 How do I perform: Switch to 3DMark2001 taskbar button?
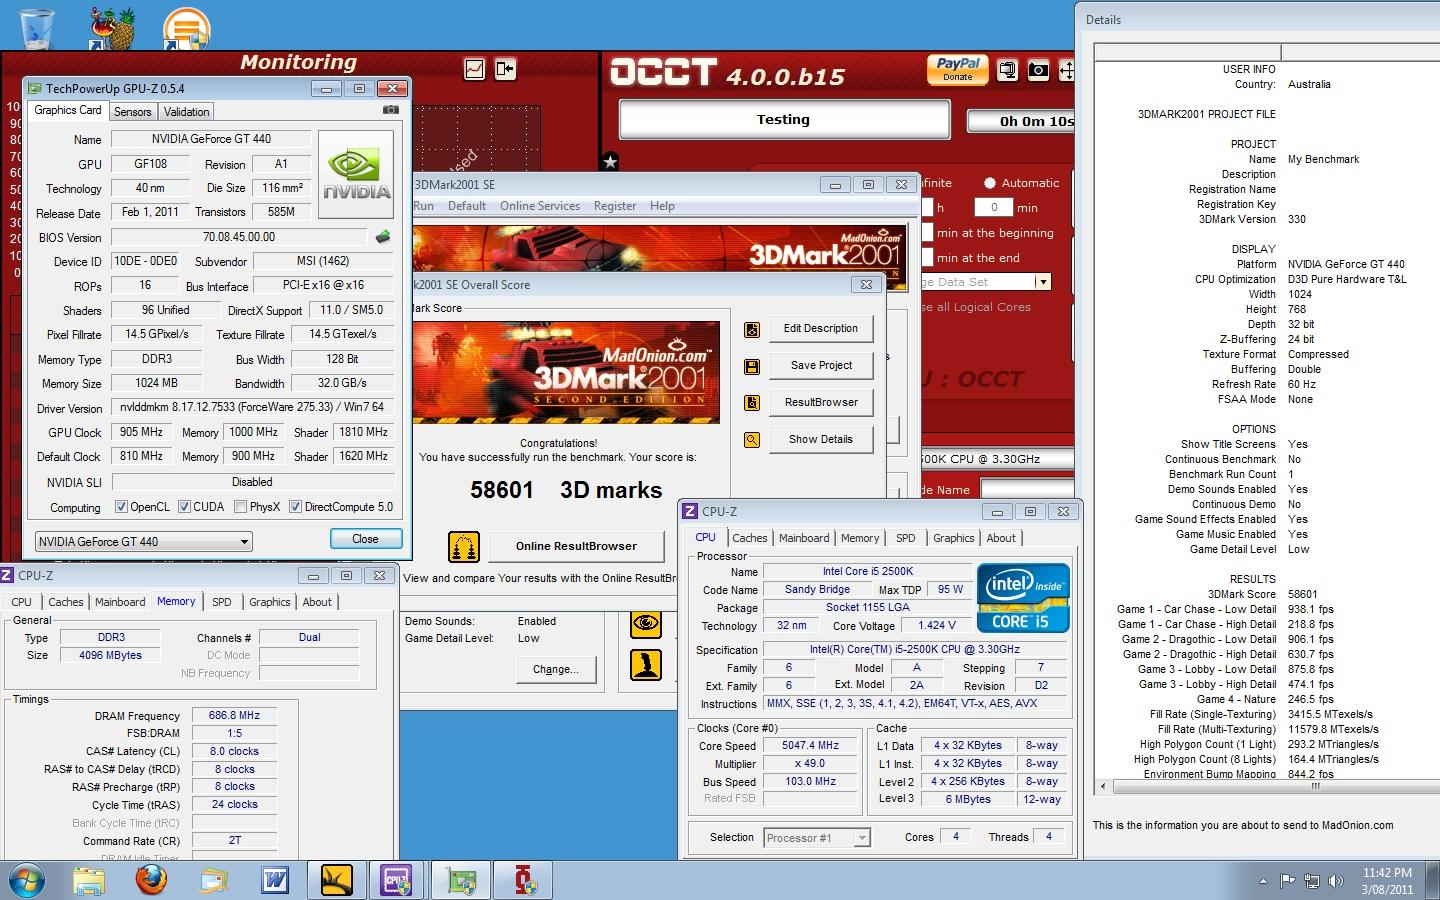coord(337,880)
